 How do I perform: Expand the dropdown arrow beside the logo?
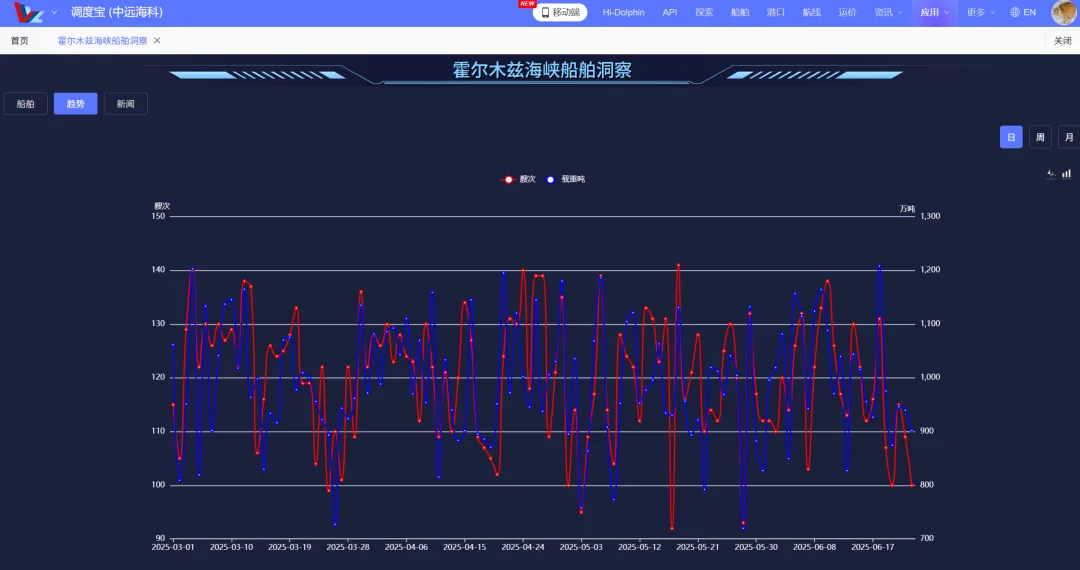point(54,12)
